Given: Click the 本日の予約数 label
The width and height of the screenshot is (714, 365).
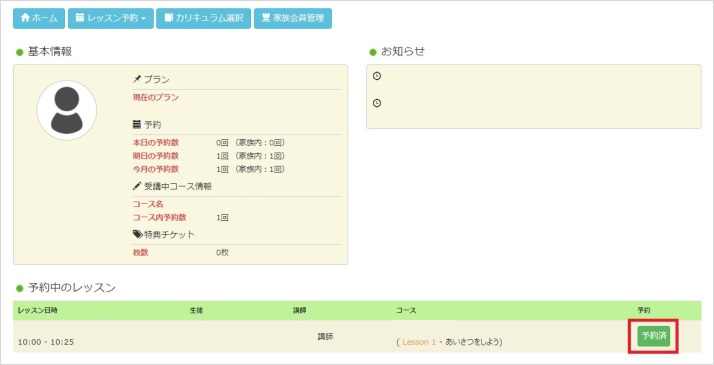Looking at the screenshot, I should click(x=156, y=143).
